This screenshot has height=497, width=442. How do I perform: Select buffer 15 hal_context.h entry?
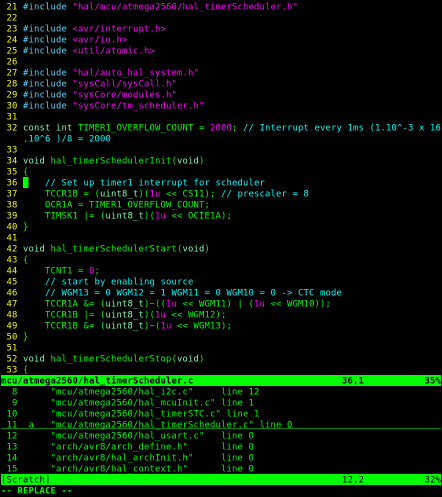(x=131, y=468)
